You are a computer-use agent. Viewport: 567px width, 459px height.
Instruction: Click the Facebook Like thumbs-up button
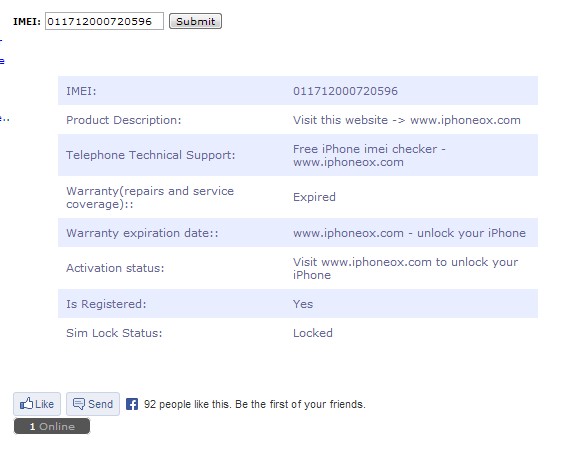[x=37, y=404]
